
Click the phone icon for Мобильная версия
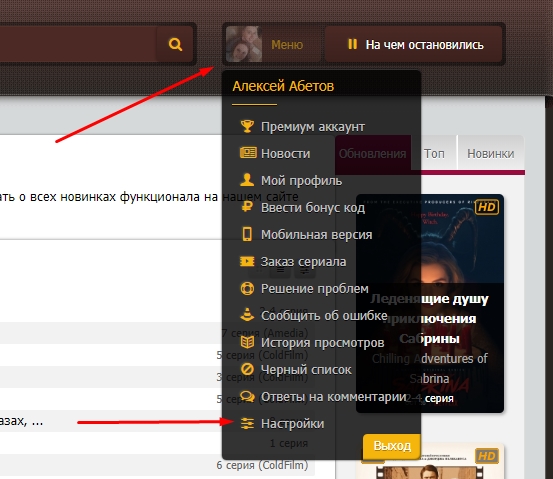[247, 234]
